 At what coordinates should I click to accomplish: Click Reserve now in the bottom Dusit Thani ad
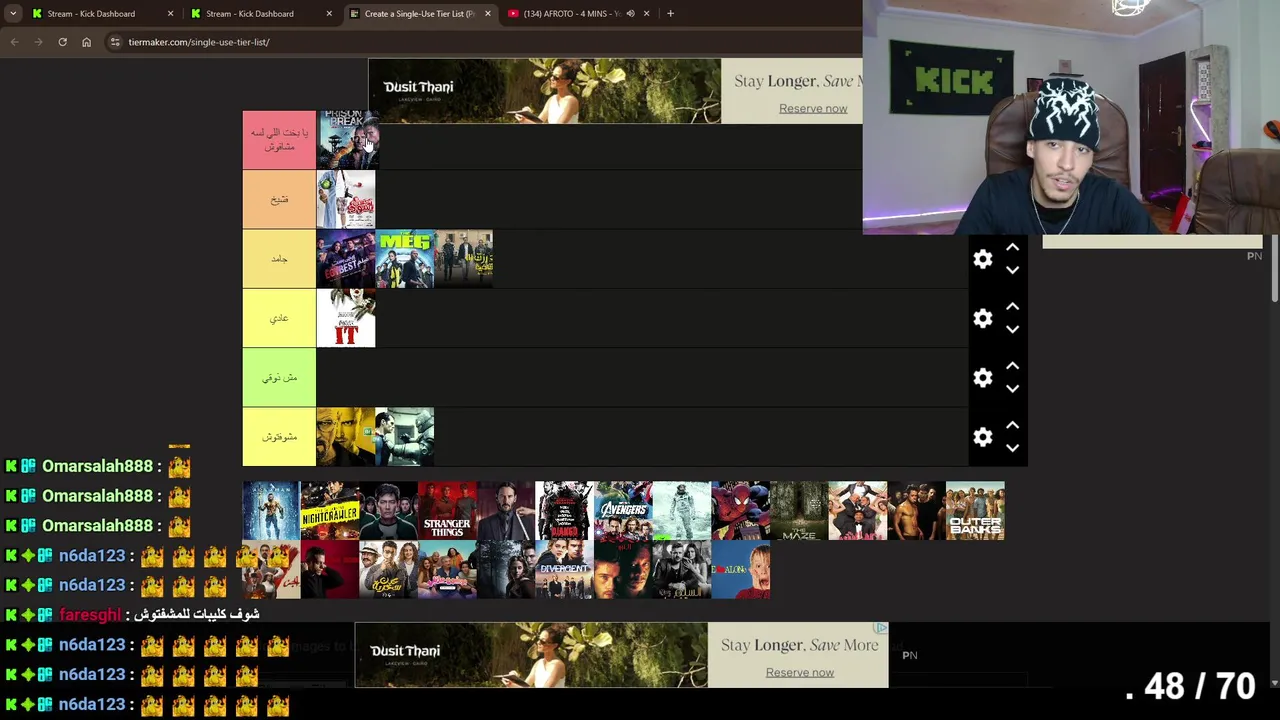pos(800,672)
